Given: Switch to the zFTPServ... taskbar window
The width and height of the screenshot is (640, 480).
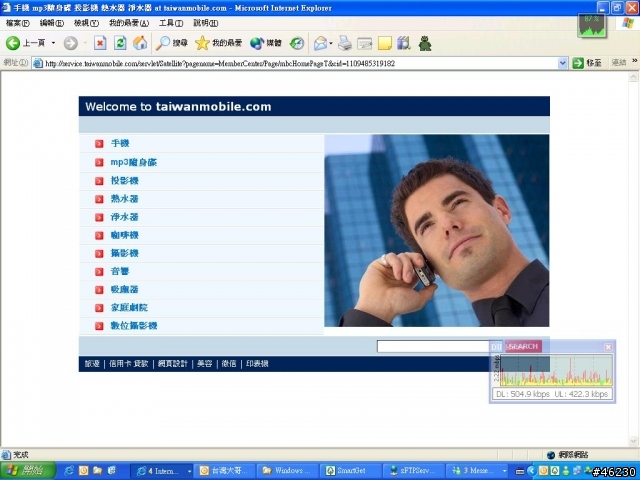Looking at the screenshot, I should 413,471.
